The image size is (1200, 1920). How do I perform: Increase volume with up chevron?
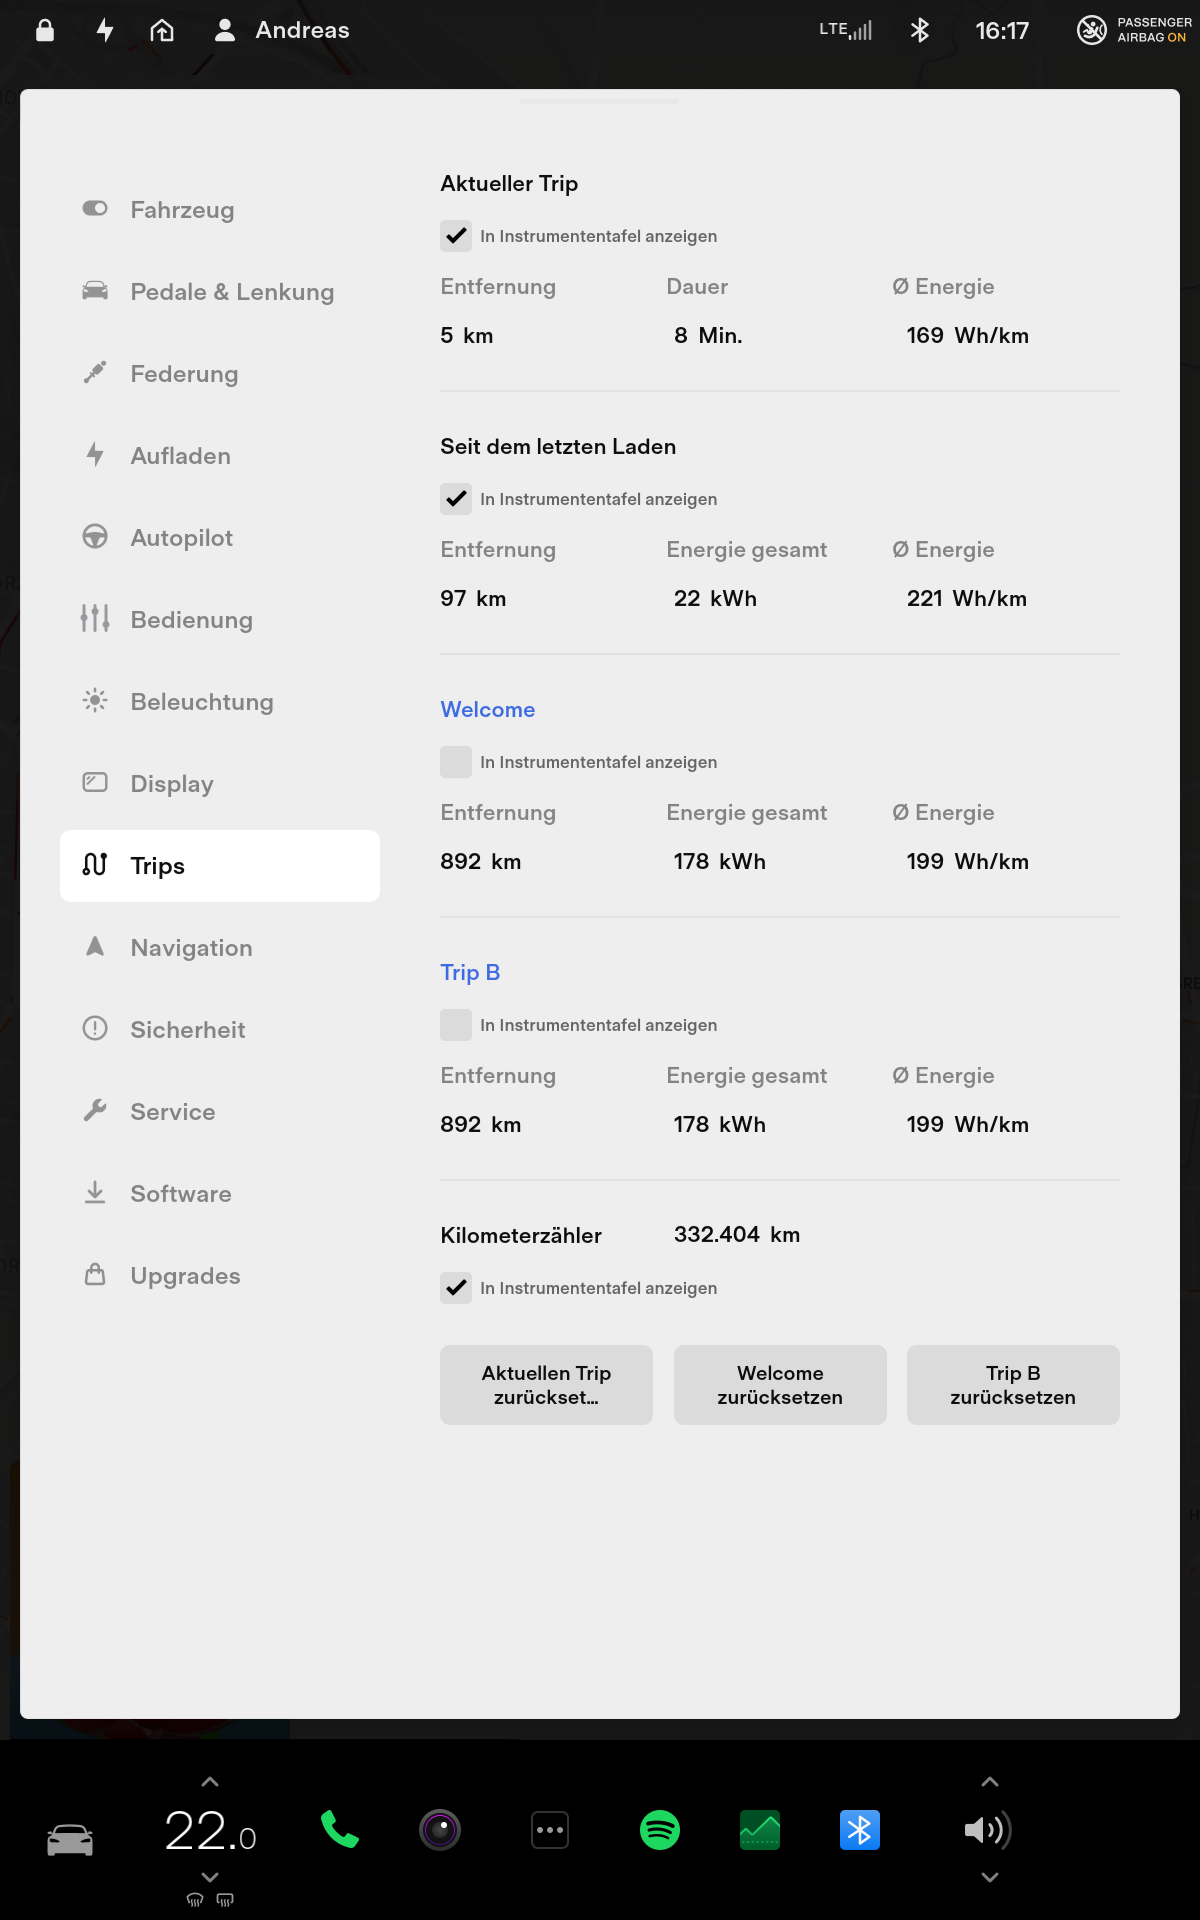(x=989, y=1782)
